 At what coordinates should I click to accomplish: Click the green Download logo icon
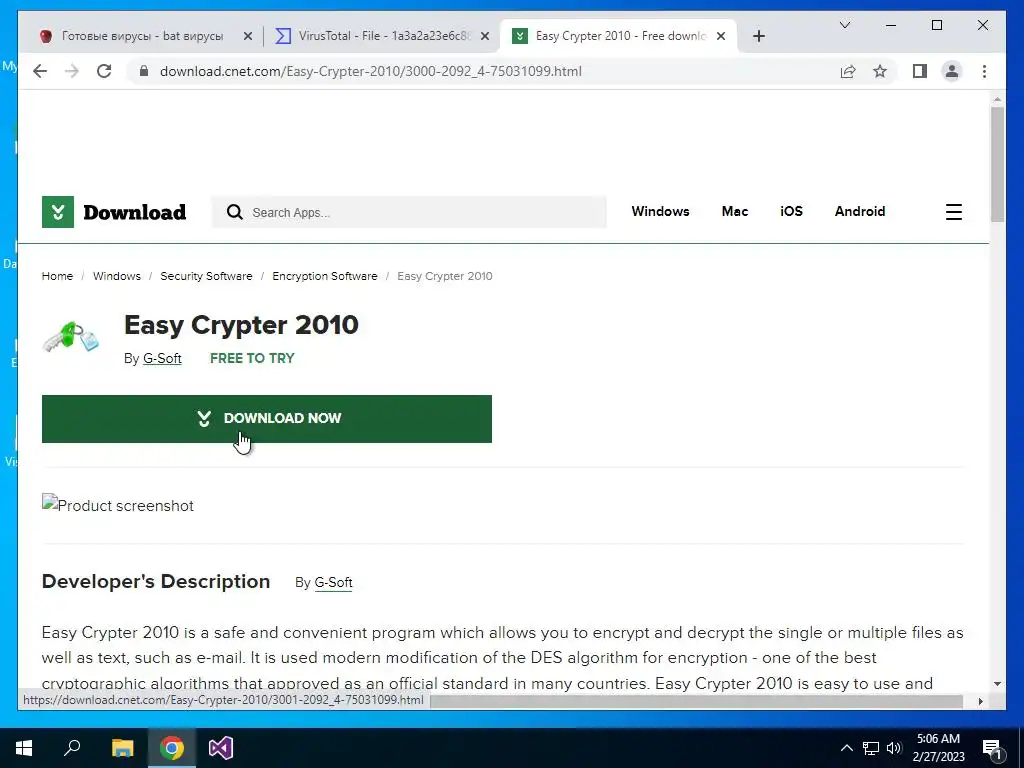tap(57, 212)
